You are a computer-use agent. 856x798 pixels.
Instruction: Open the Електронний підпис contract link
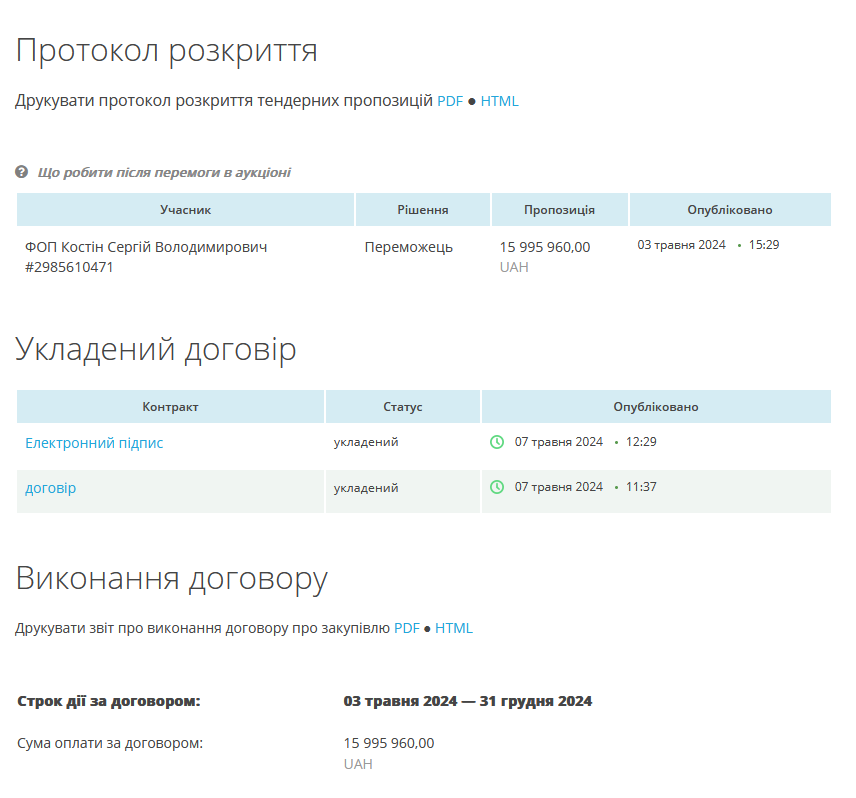pos(94,442)
